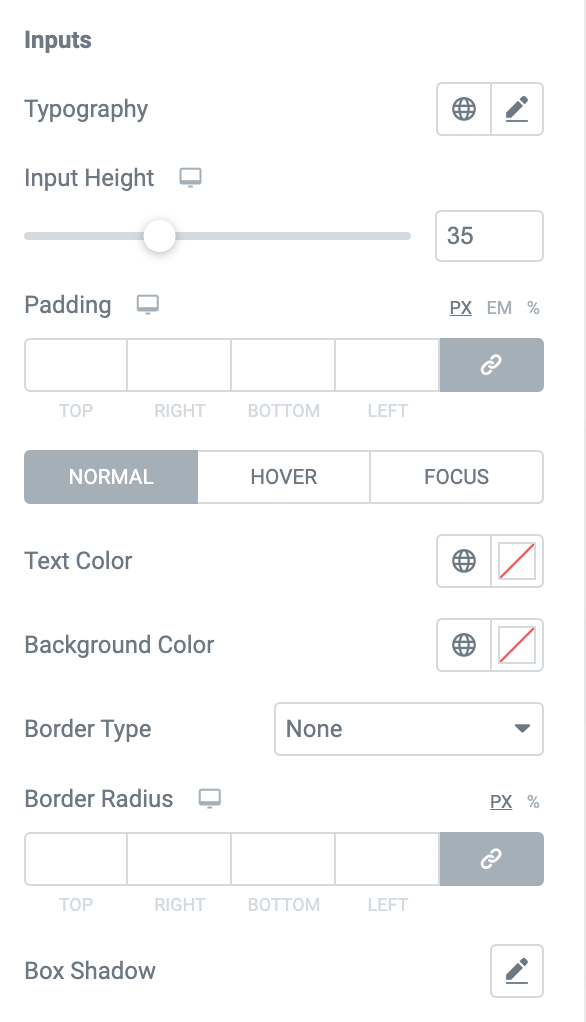This screenshot has height=1022, width=586.
Task: Pick a Text Color from the swatch
Action: tap(517, 561)
